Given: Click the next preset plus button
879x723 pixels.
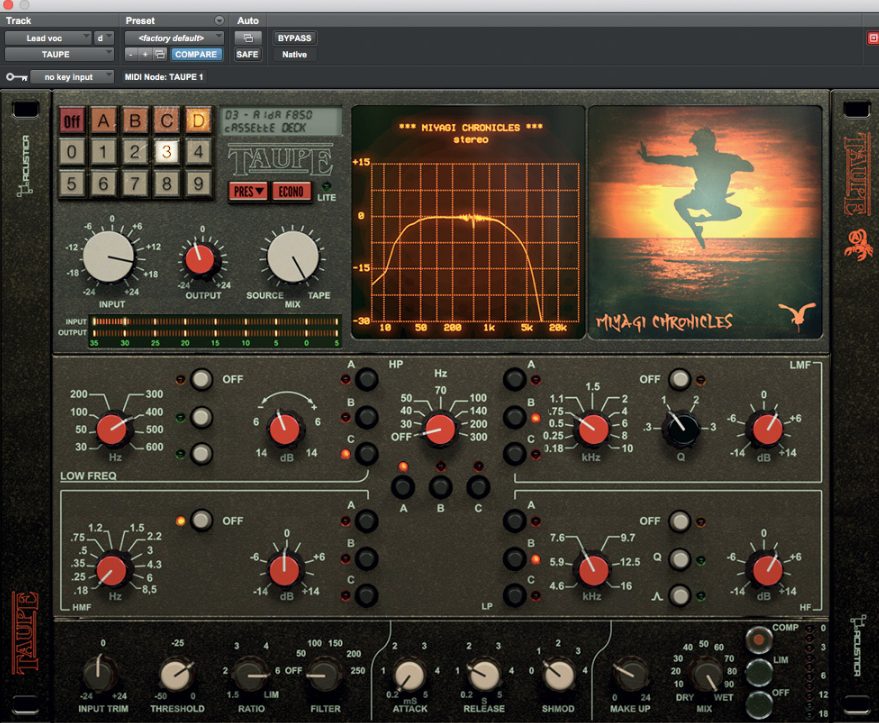Looking at the screenshot, I should [145, 54].
